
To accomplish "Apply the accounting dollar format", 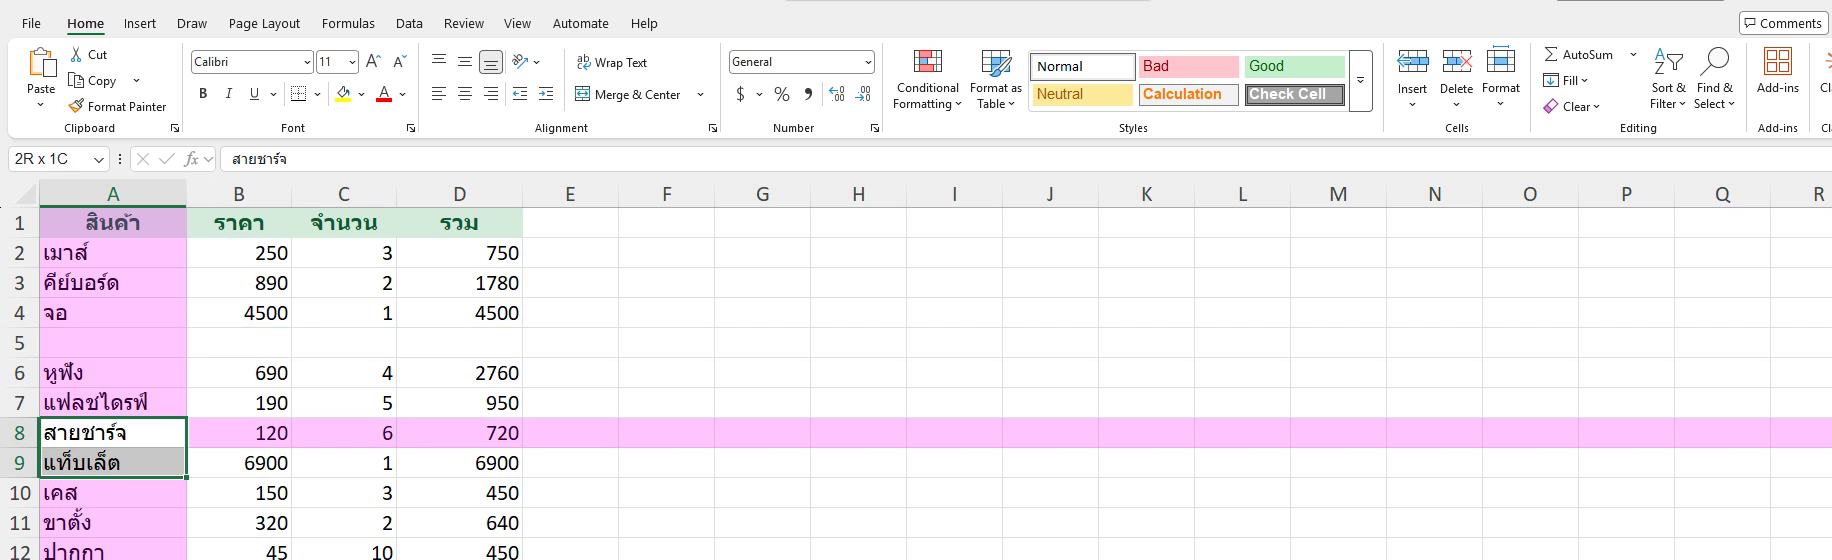I will click(740, 94).
